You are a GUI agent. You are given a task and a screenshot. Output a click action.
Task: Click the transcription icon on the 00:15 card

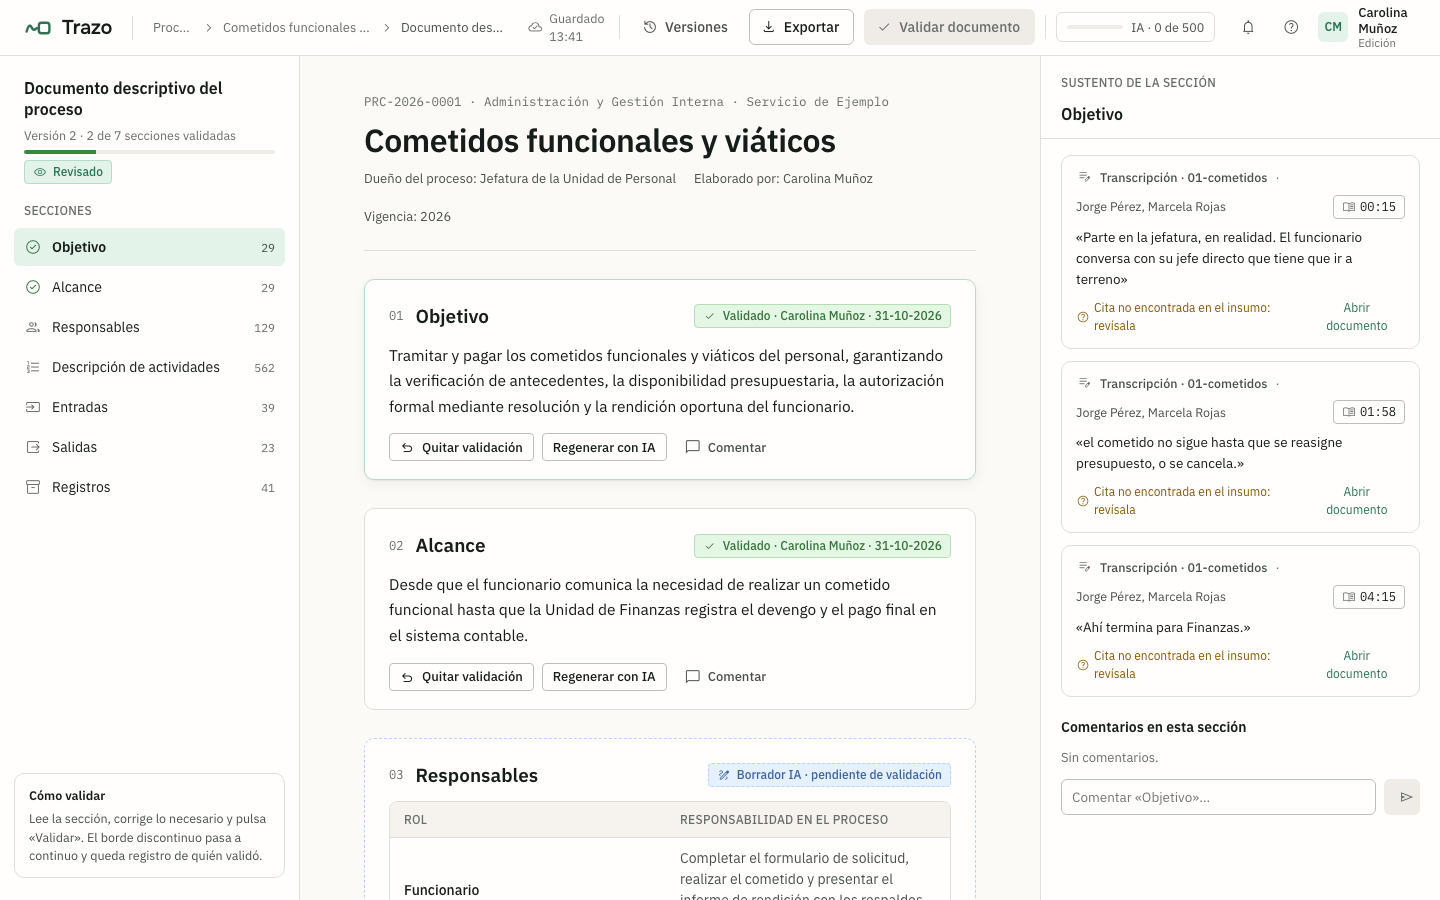pyautogui.click(x=1084, y=177)
